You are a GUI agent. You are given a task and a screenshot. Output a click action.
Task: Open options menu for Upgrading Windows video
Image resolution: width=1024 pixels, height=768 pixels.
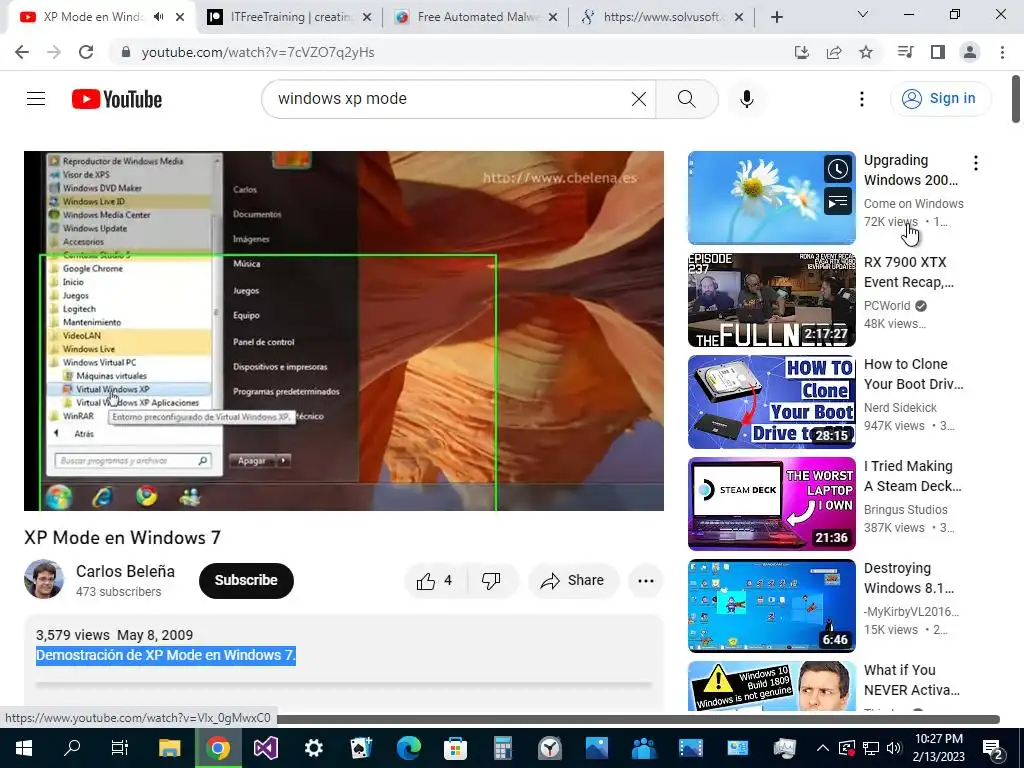click(976, 163)
